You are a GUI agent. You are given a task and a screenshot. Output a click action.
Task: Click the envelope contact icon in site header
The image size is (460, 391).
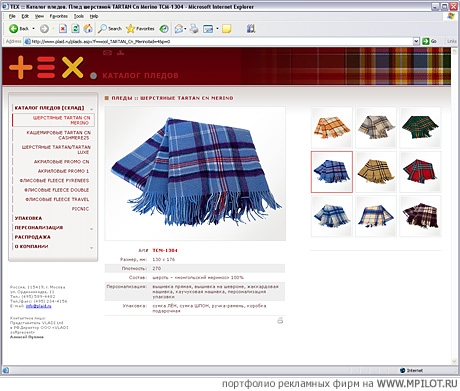coord(107,53)
